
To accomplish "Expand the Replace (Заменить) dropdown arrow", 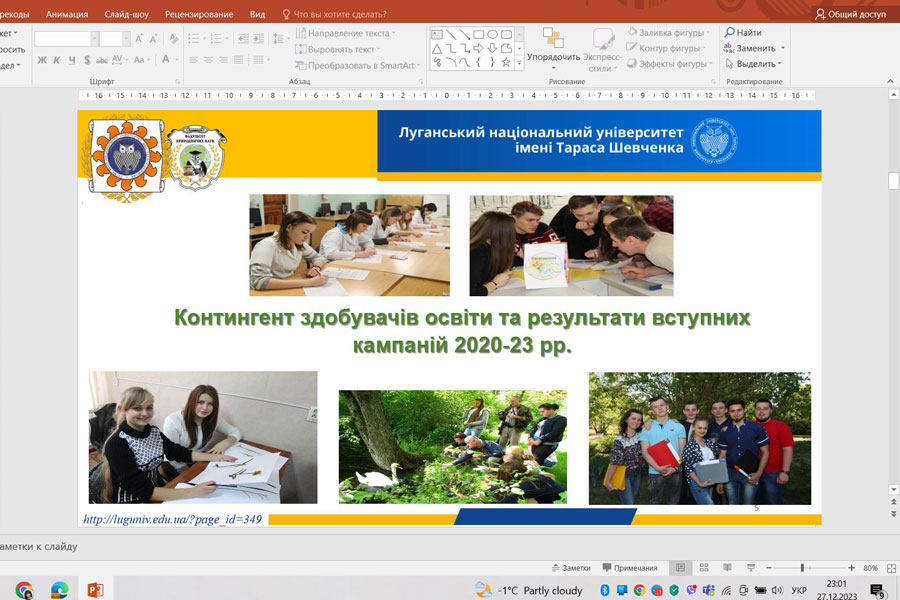I will (x=782, y=48).
